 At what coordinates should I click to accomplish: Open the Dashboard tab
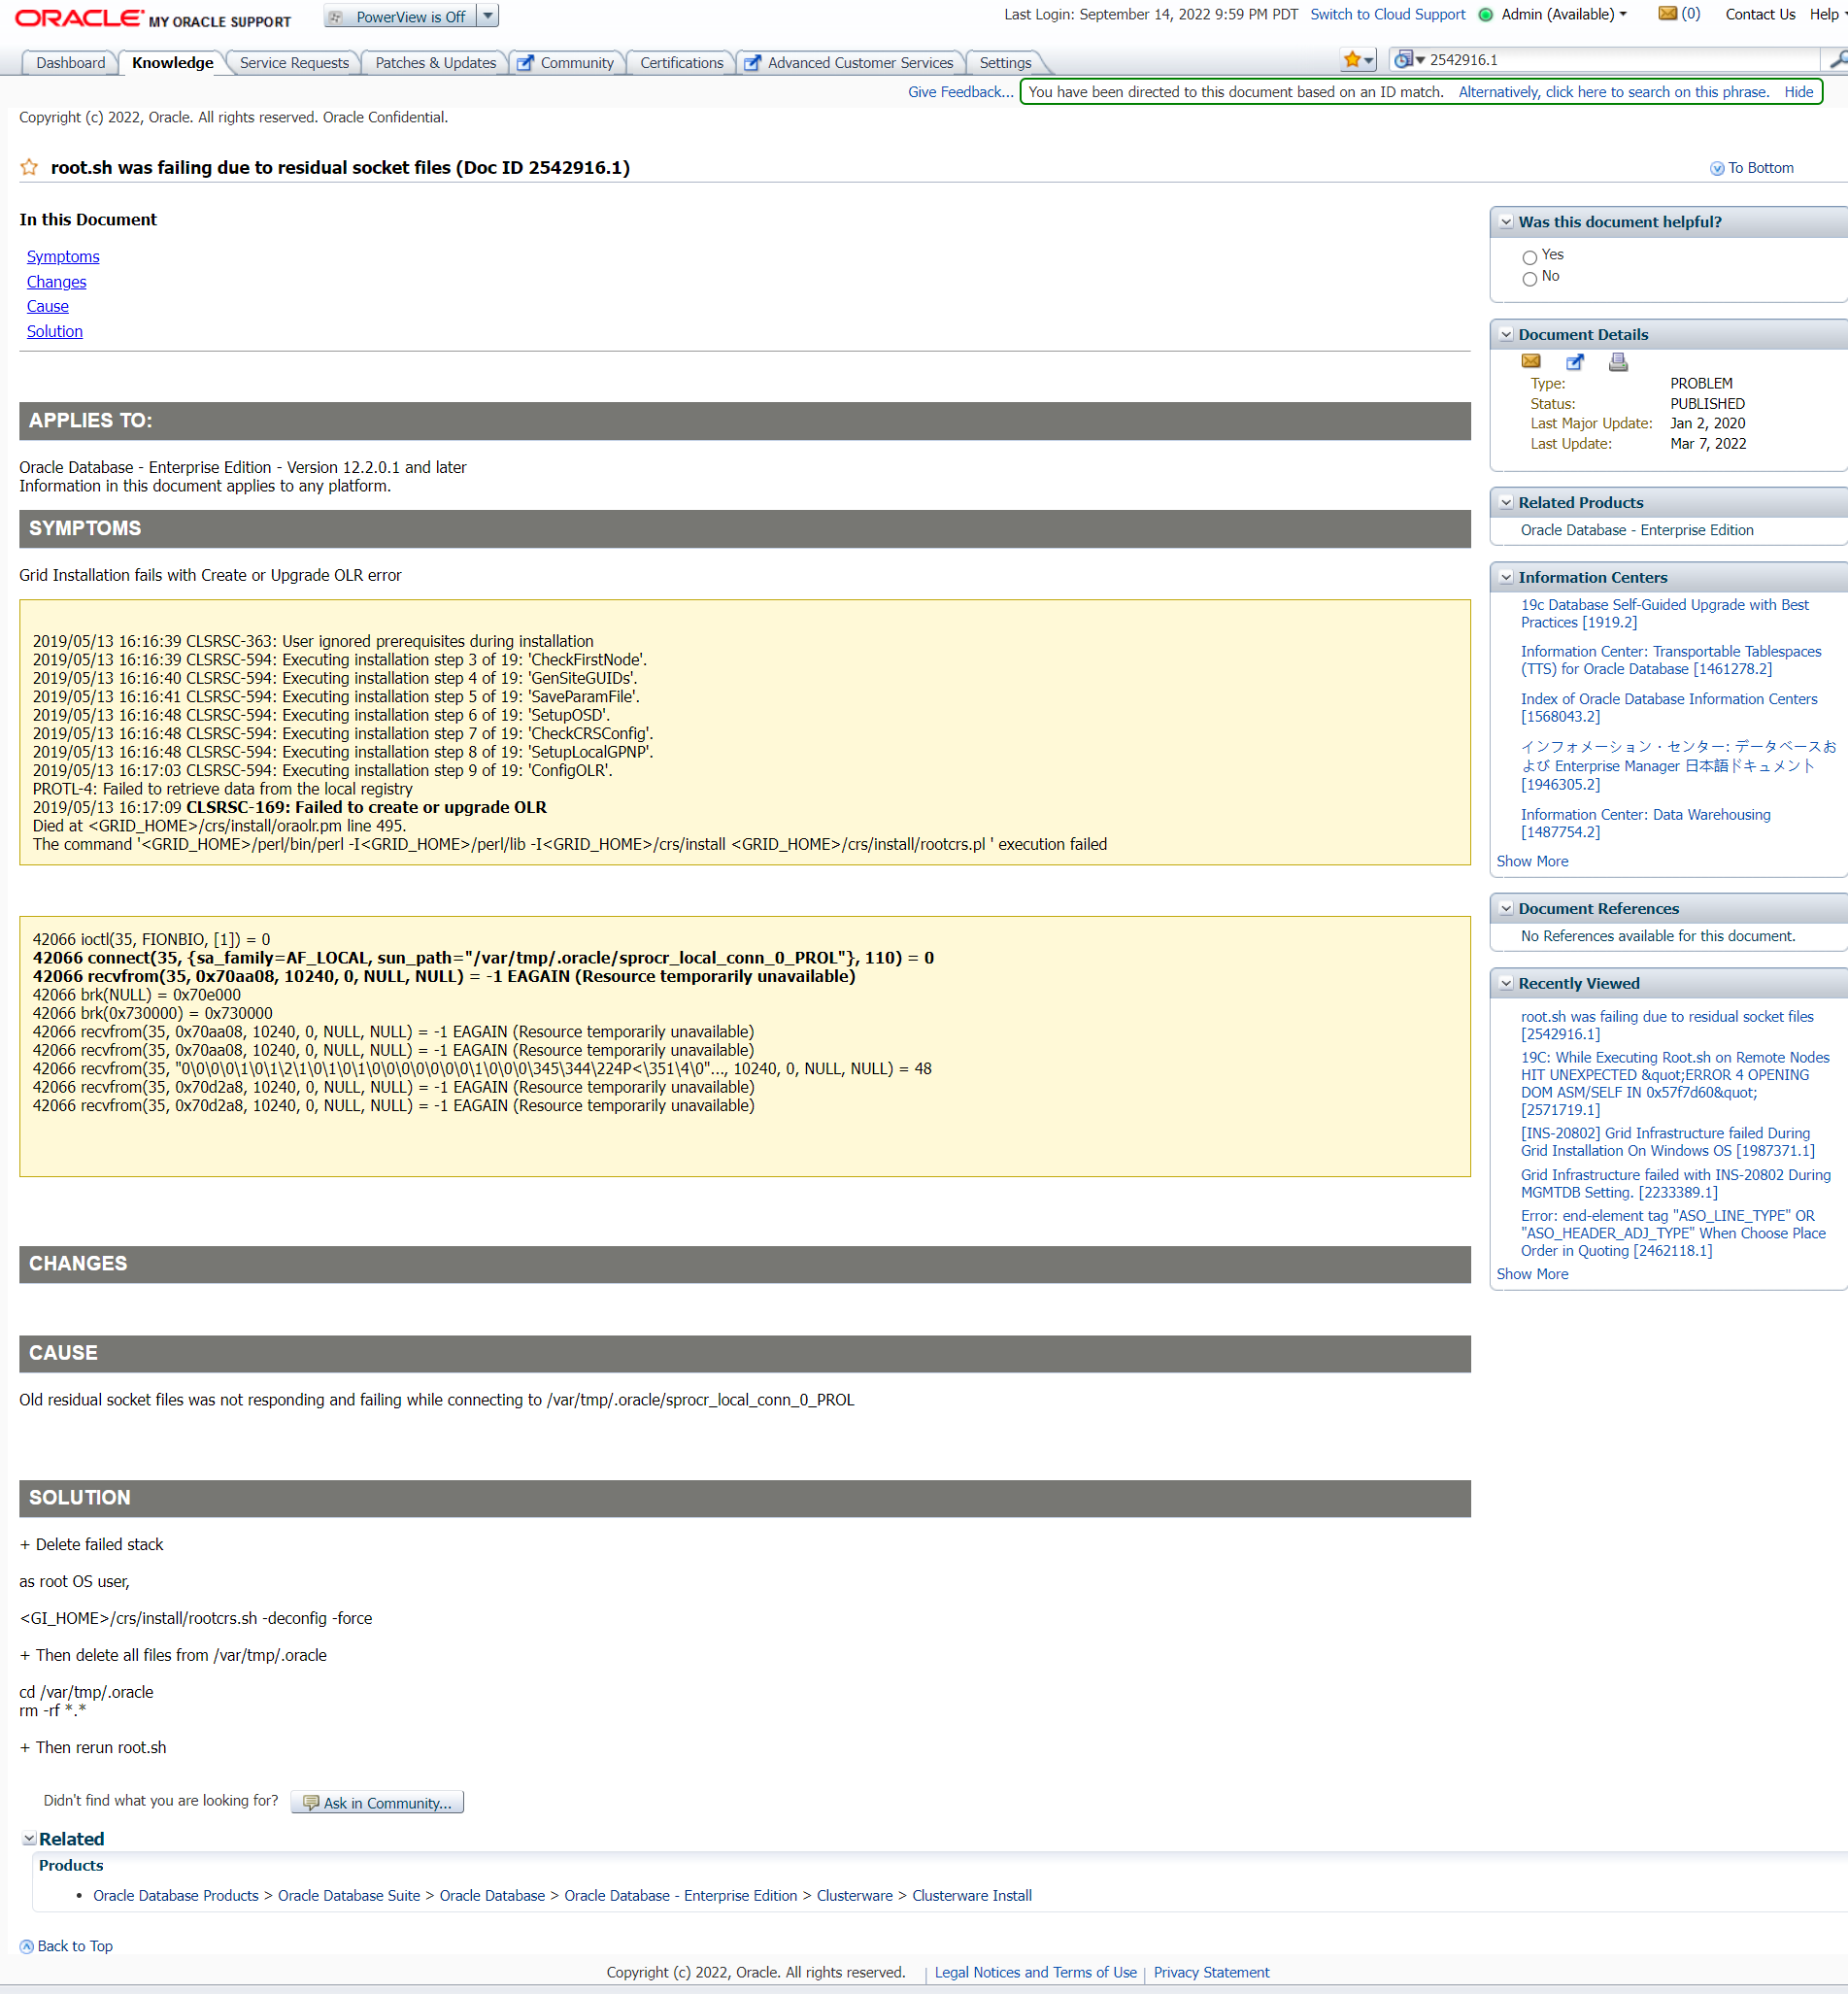point(70,63)
